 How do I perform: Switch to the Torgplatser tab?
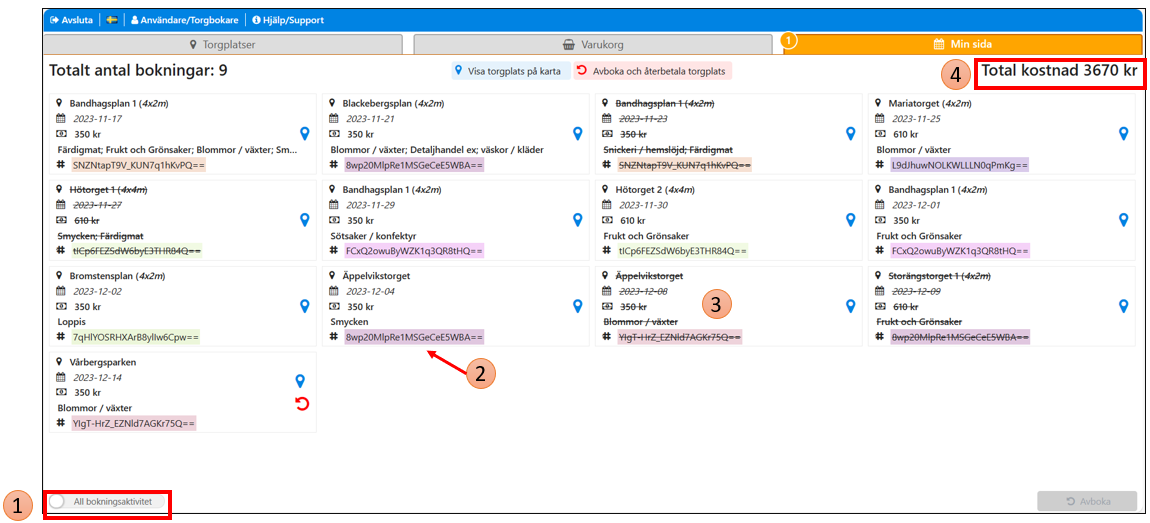point(223,45)
